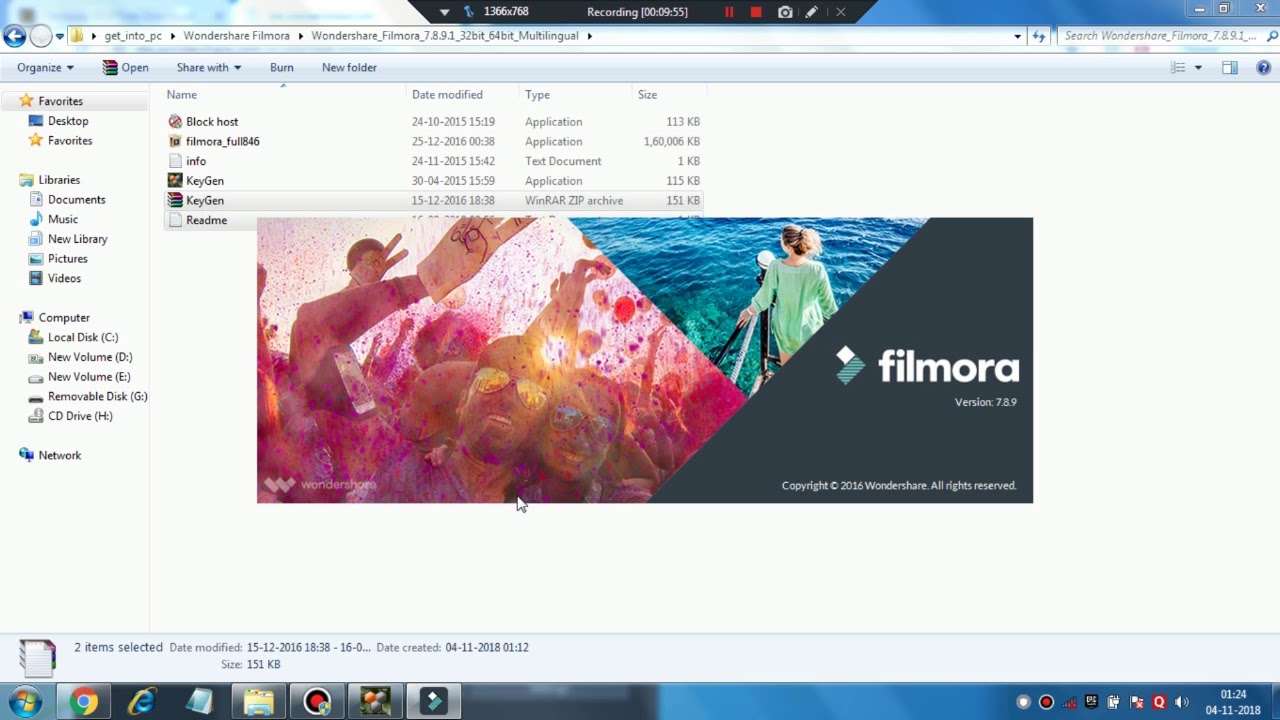This screenshot has height=720, width=1280.
Task: Stop the screen recording with red square
Action: pos(756,12)
